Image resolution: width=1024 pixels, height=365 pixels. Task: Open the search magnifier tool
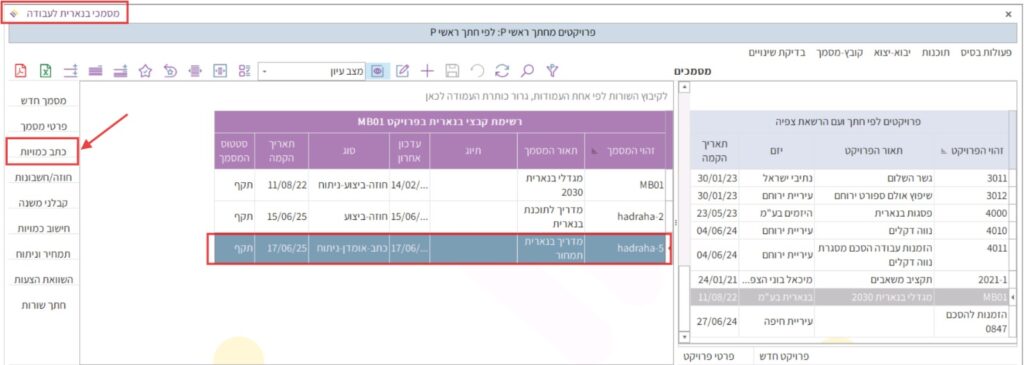point(527,71)
